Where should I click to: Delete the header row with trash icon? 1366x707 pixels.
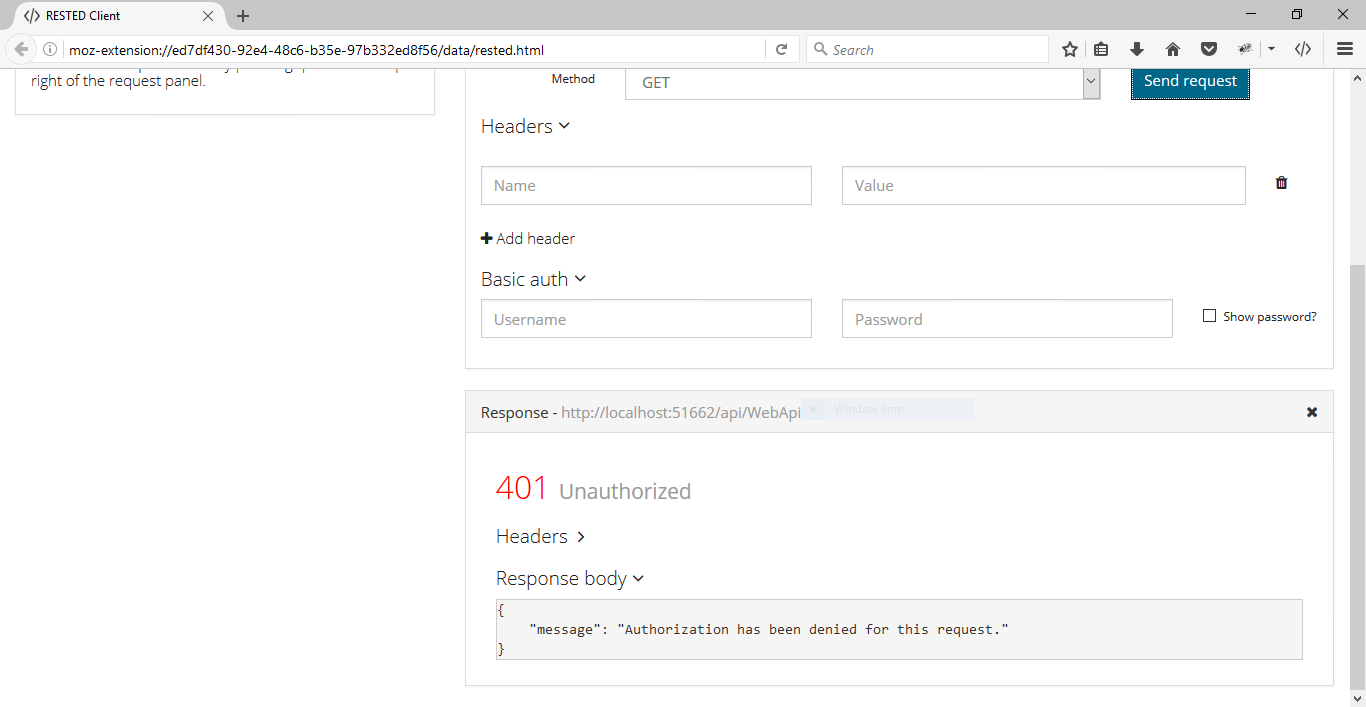(1281, 183)
